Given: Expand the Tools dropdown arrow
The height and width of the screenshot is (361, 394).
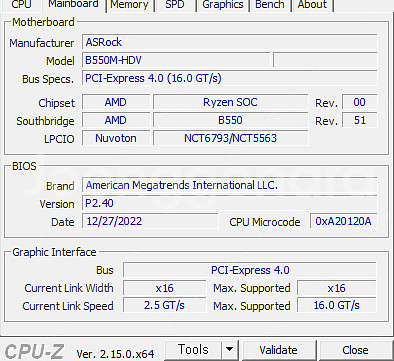Looking at the screenshot, I should point(230,350).
